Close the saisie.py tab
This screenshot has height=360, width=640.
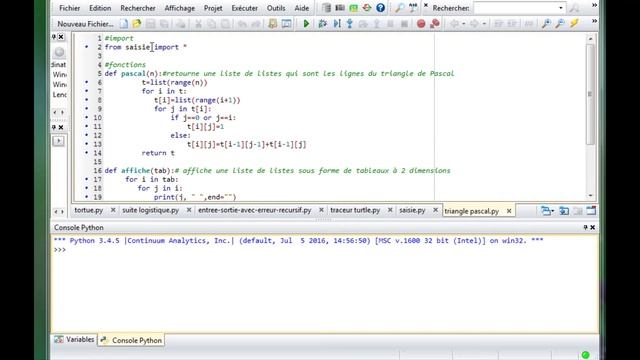click(435, 210)
